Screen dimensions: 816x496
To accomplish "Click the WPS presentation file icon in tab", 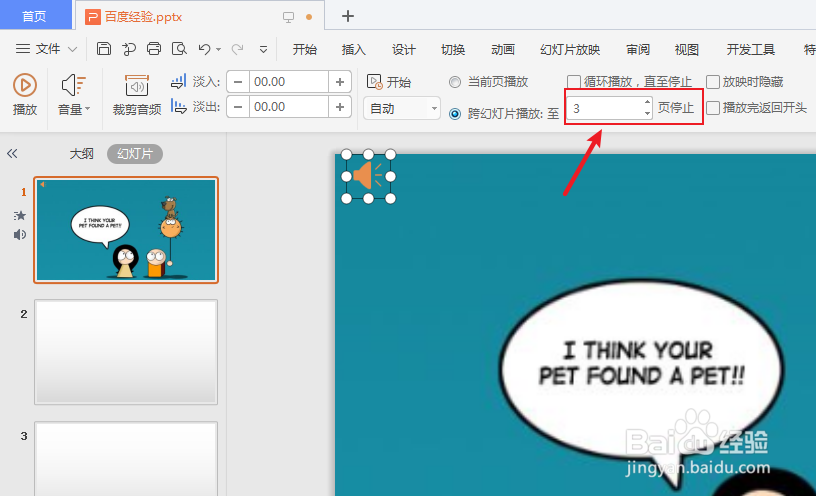I will point(93,17).
